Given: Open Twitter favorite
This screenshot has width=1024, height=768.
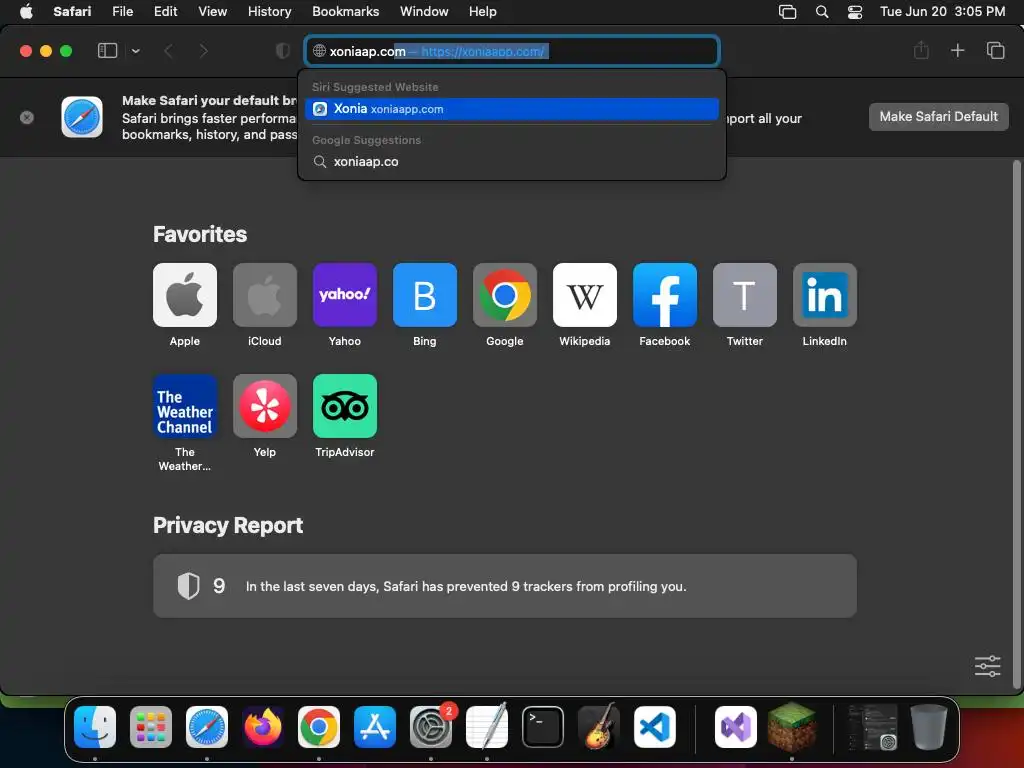Looking at the screenshot, I should (744, 295).
